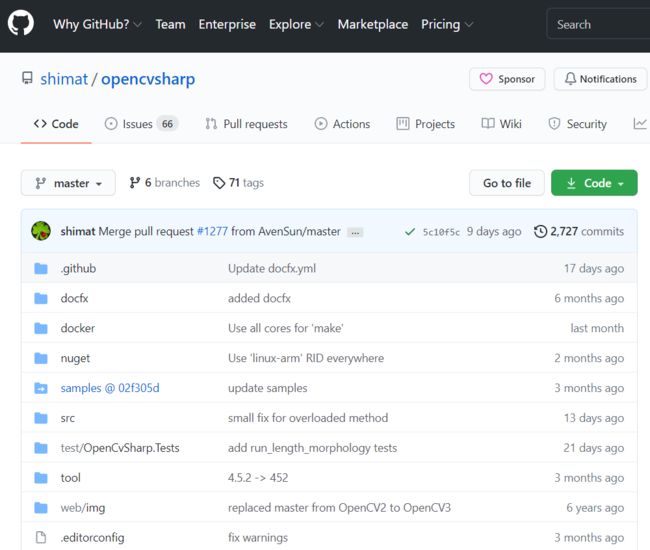Open the master branch dropdown
This screenshot has width=650, height=550.
point(68,183)
